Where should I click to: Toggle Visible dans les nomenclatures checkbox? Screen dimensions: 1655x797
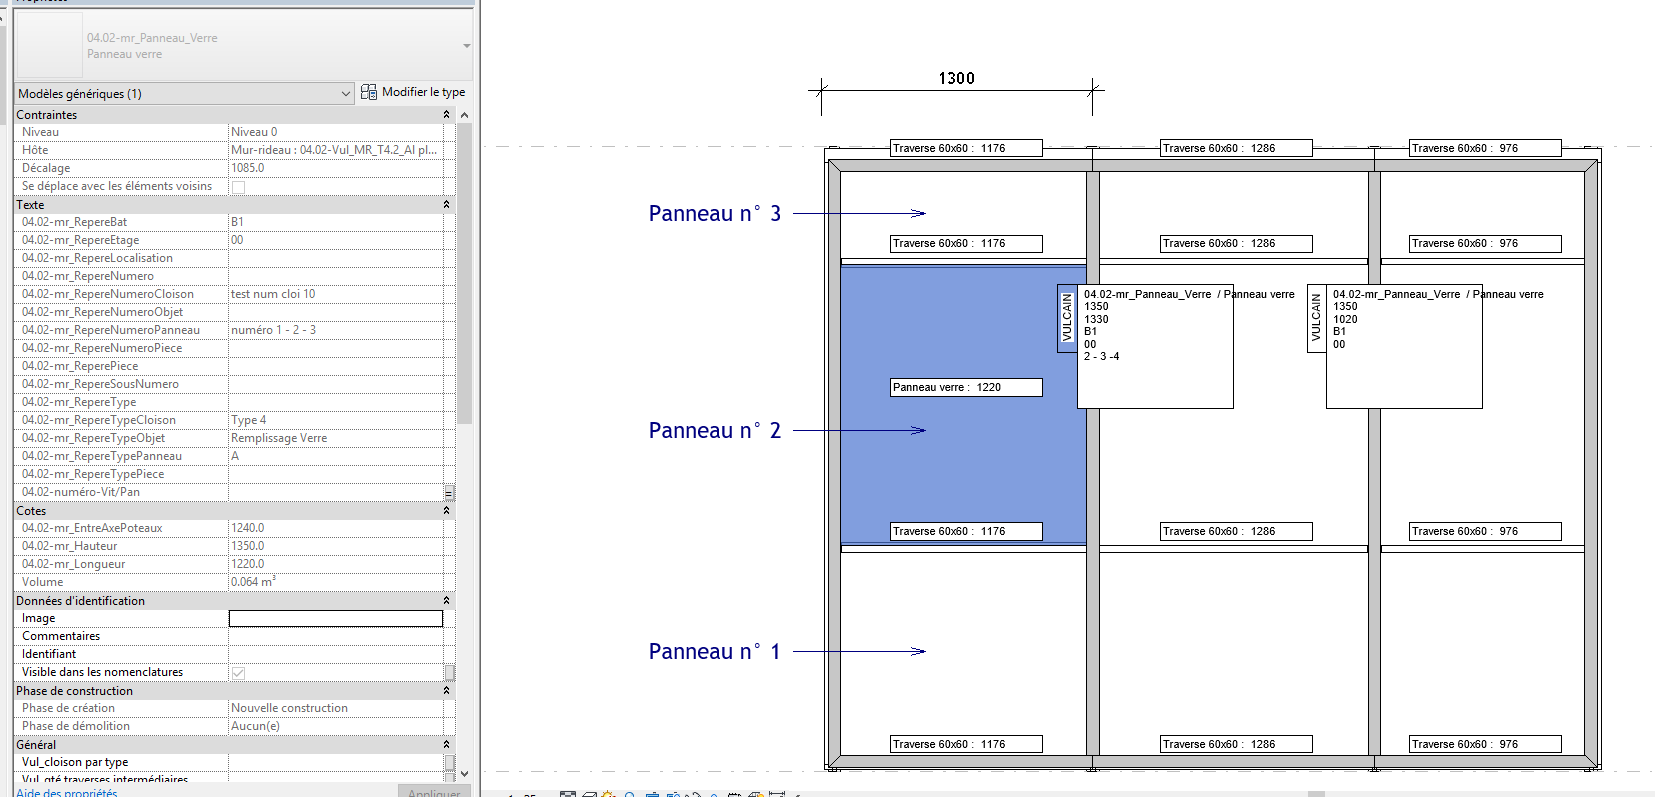pyautogui.click(x=239, y=673)
